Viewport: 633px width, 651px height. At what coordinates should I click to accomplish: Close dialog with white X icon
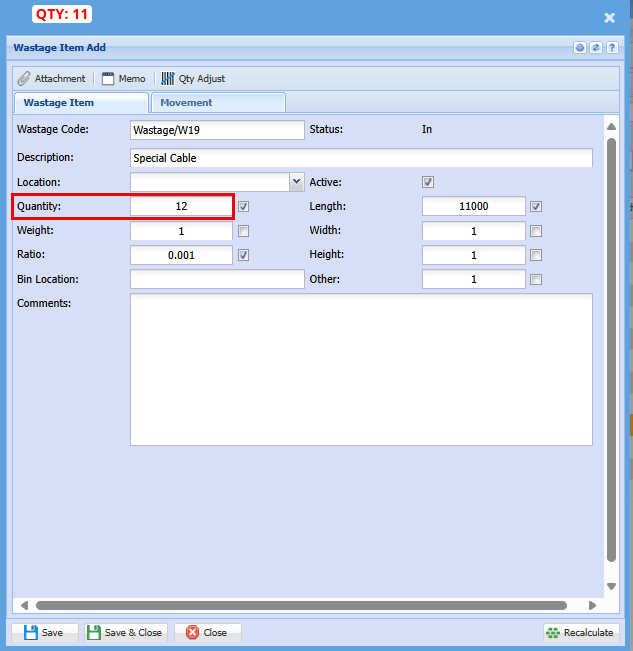pos(609,17)
